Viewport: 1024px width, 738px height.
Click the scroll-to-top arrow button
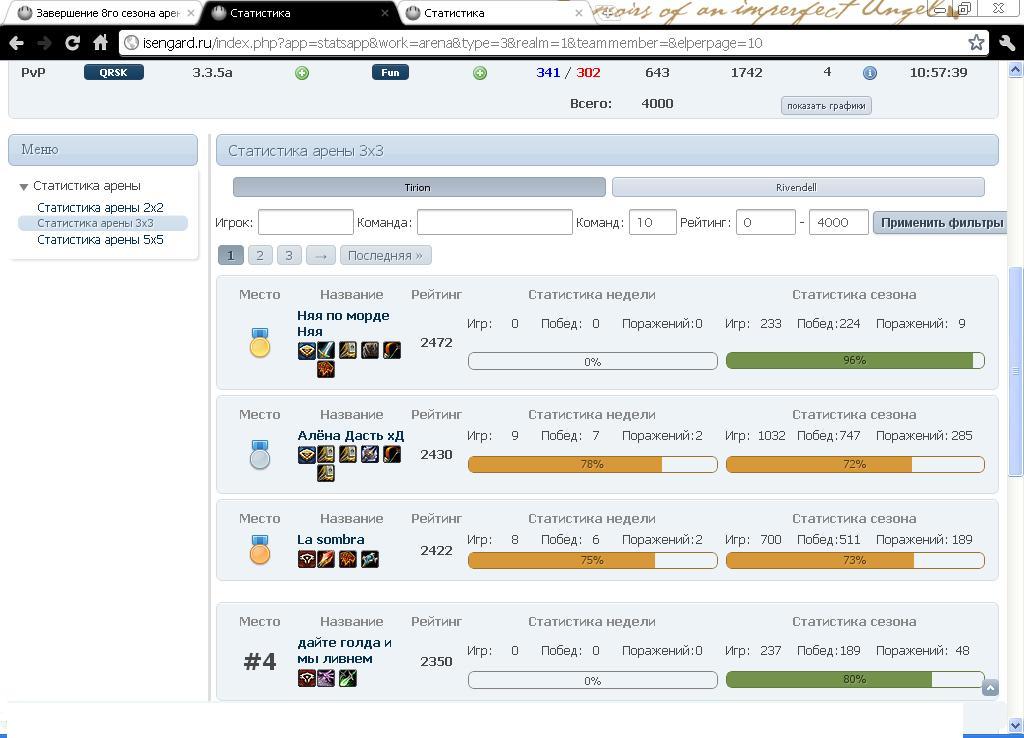[x=990, y=688]
